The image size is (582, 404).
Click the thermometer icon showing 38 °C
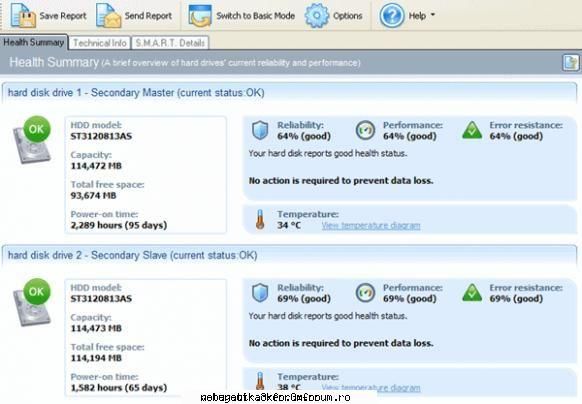tap(260, 381)
